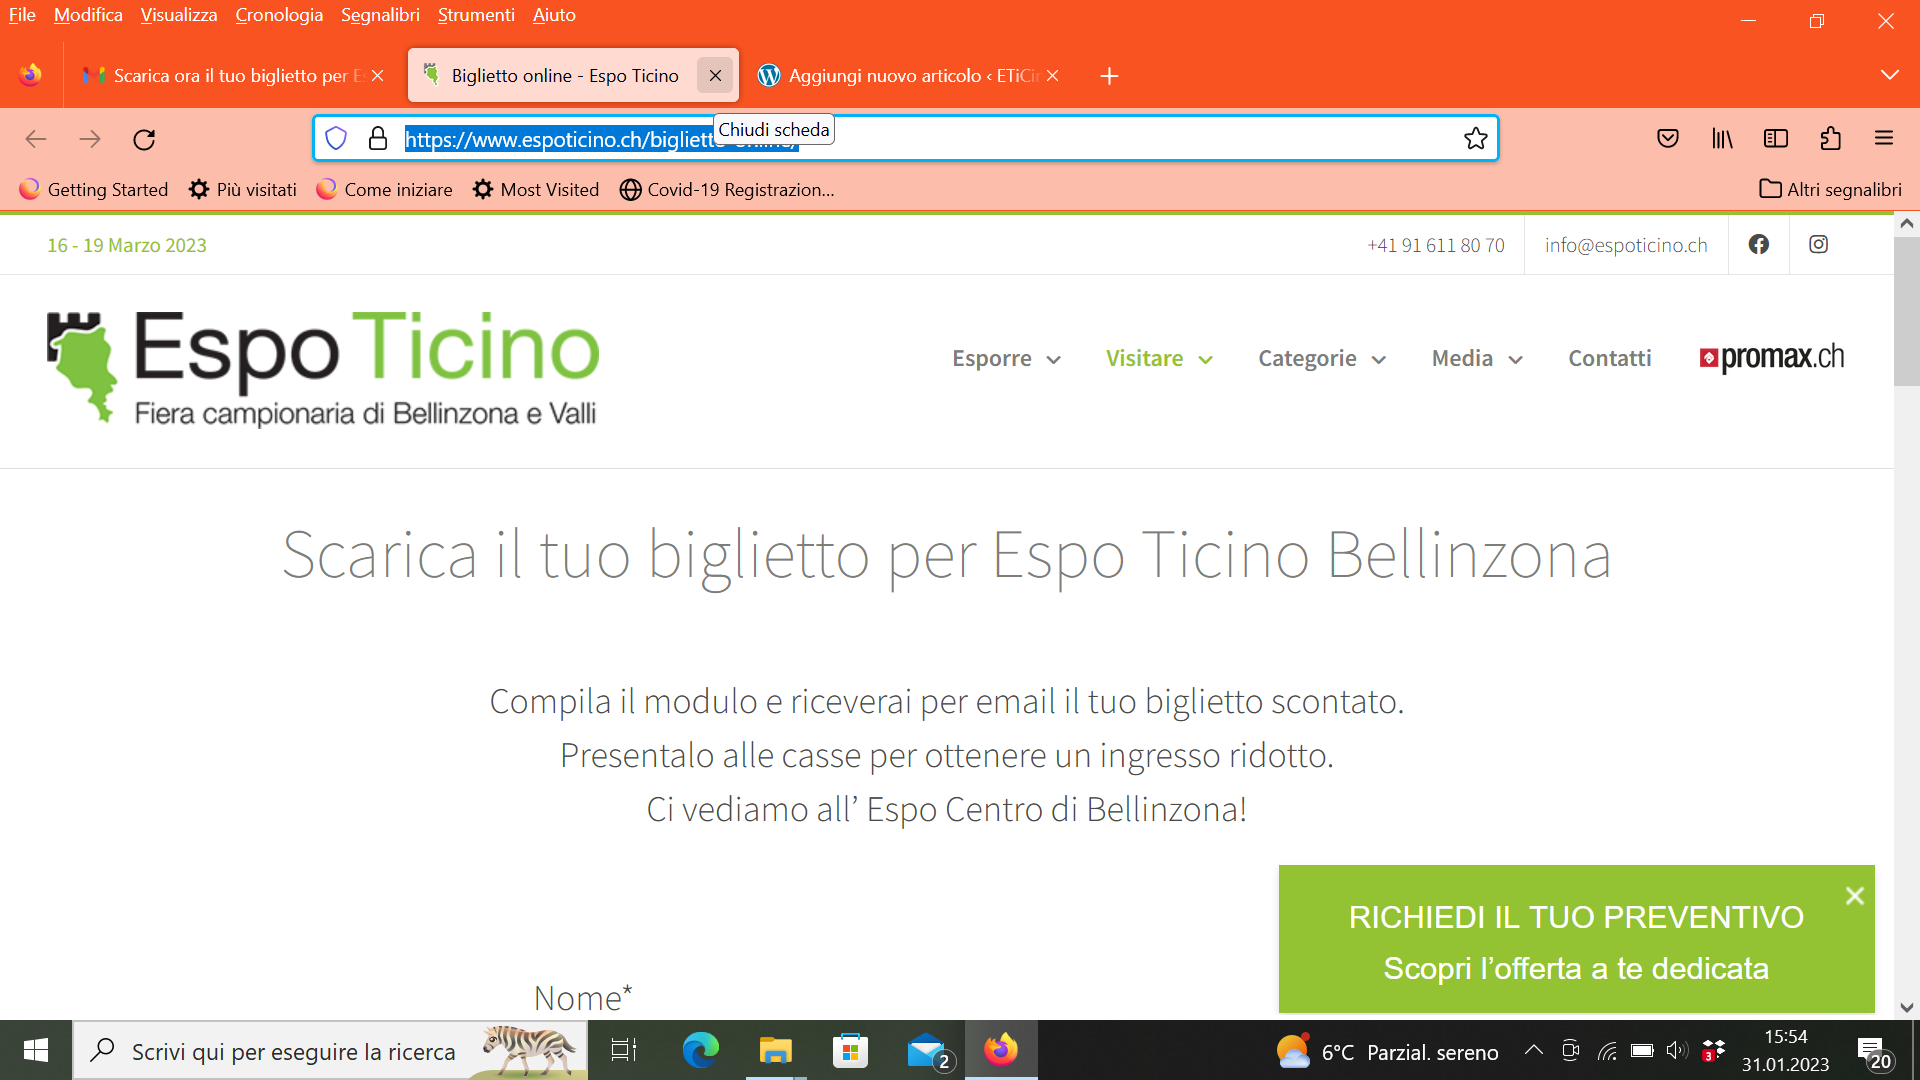This screenshot has height=1080, width=1920.
Task: Open Contatti page link
Action: tap(1610, 358)
